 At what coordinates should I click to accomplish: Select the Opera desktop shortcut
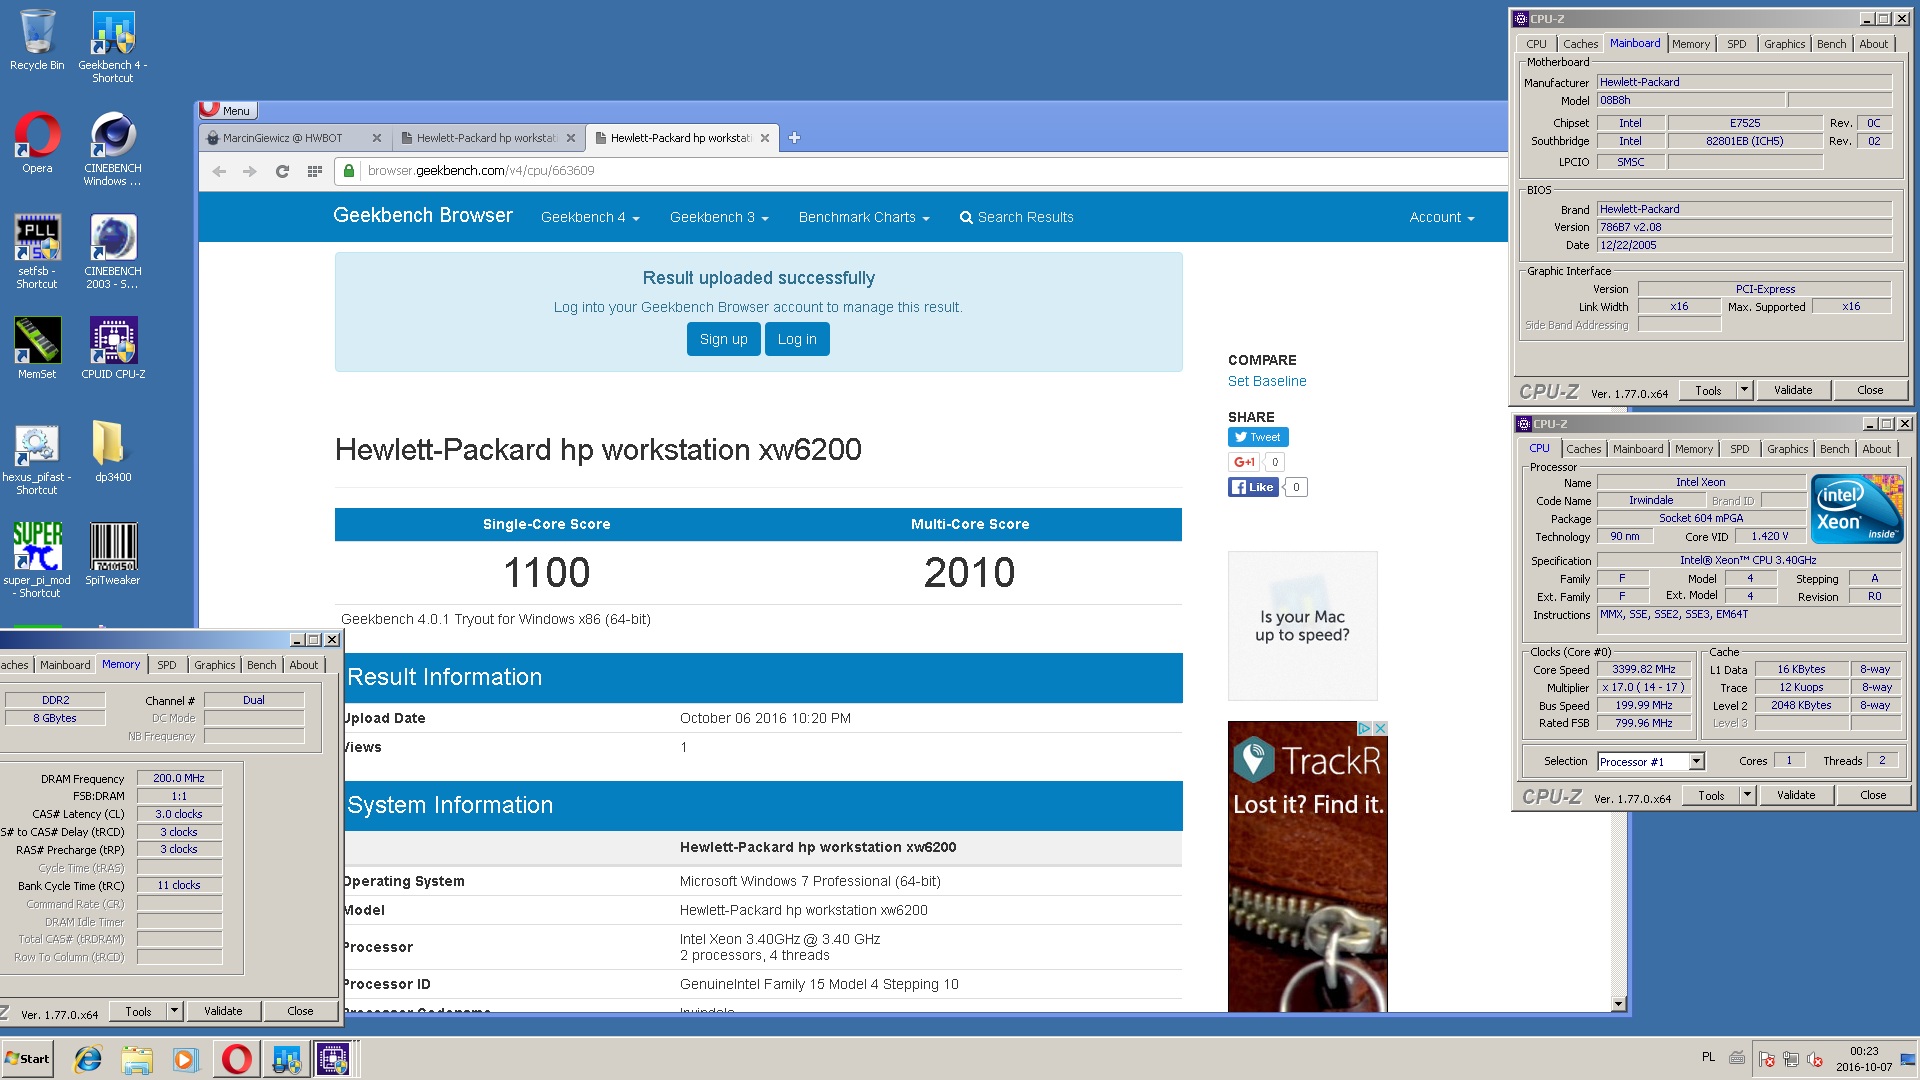click(37, 142)
